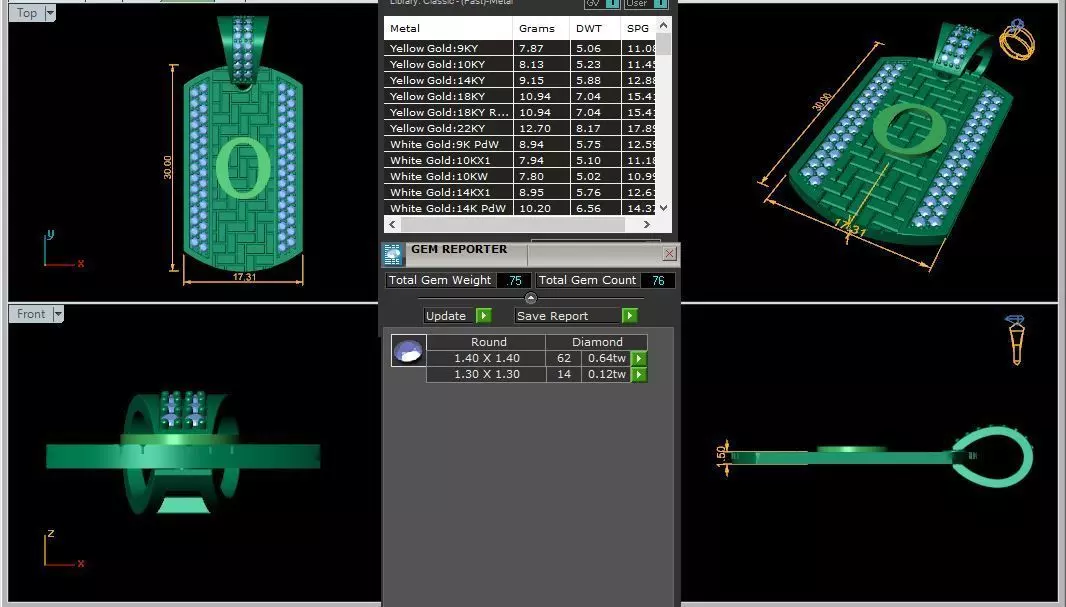Open the Top viewport dropdown arrow
This screenshot has width=1066, height=607.
tap(50, 13)
